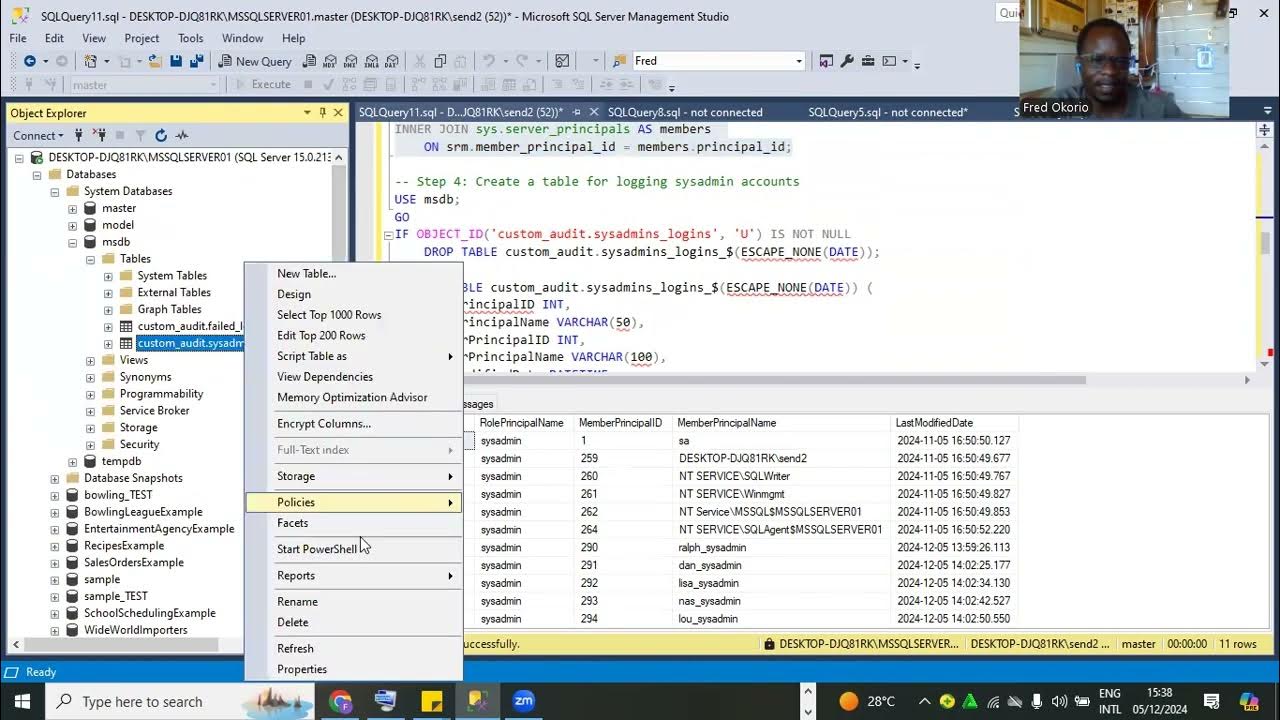Open the File menu

tap(18, 38)
